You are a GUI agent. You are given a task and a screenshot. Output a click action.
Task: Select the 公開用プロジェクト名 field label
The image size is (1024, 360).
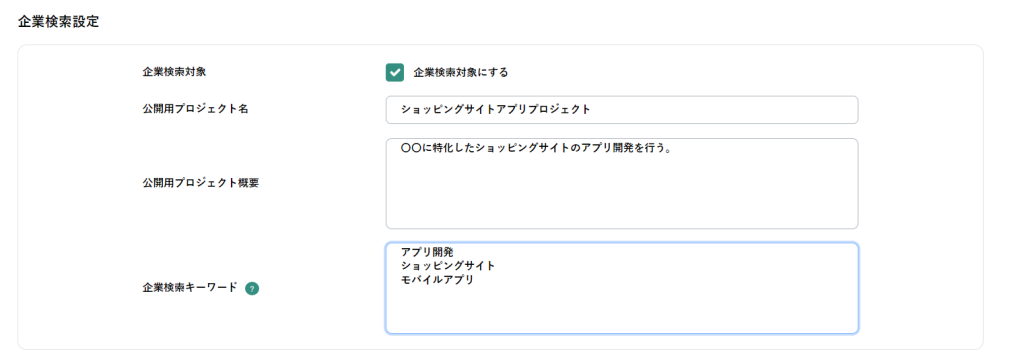[195, 109]
